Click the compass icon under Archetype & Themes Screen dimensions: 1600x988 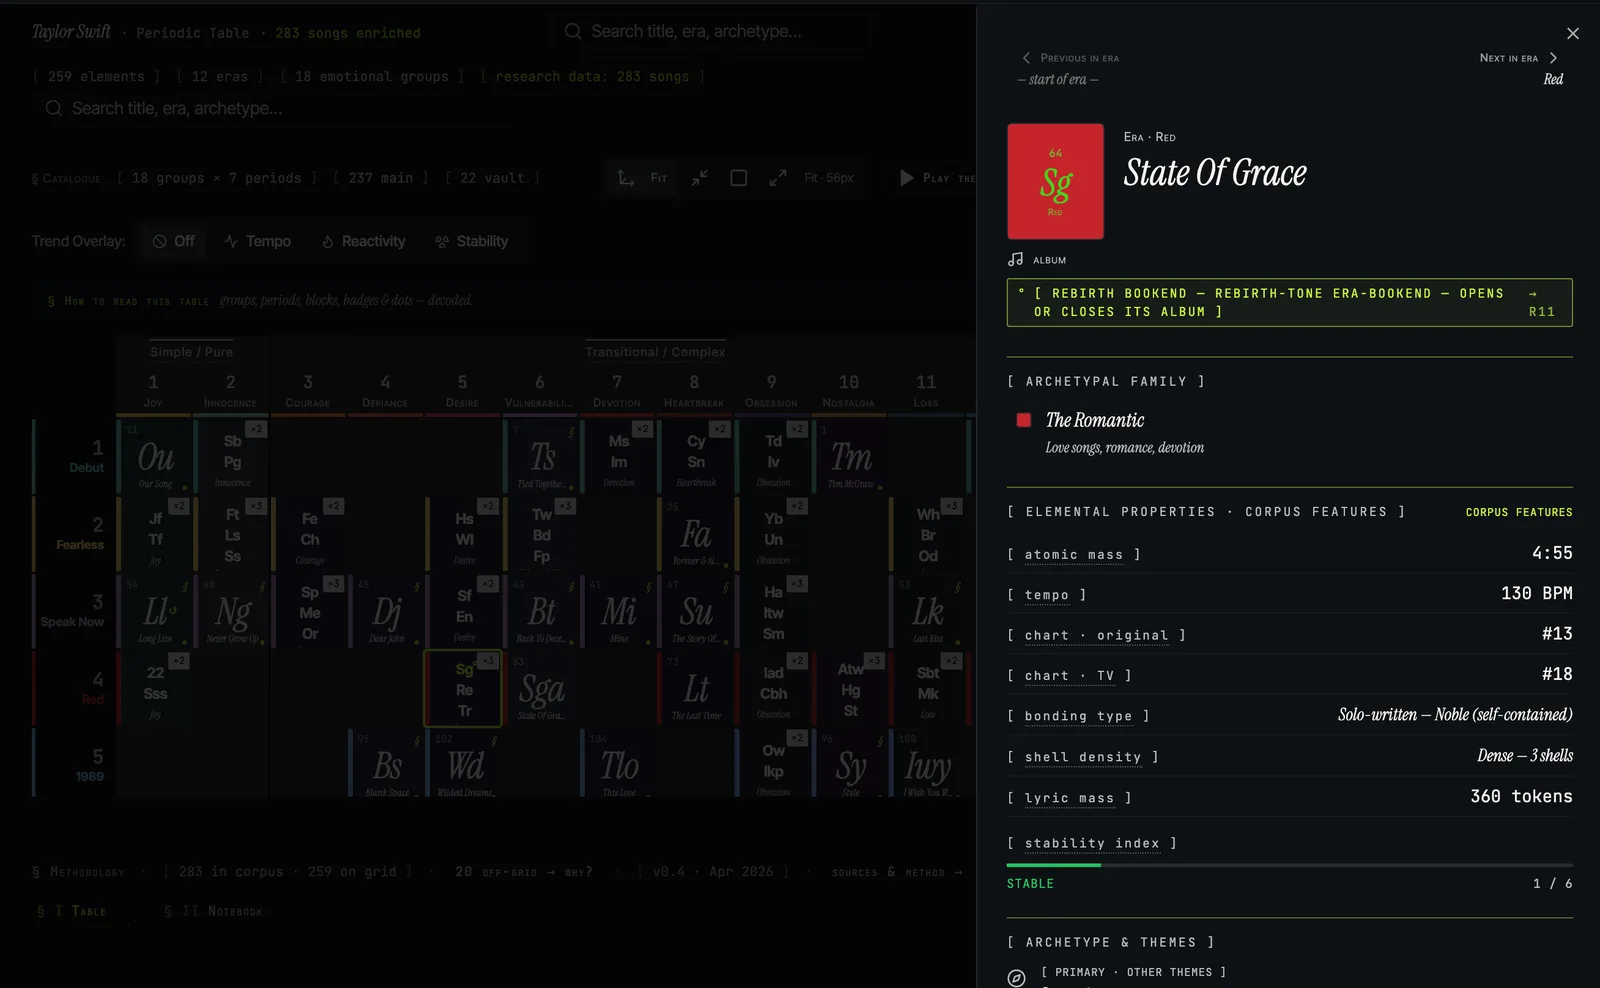click(x=1016, y=978)
